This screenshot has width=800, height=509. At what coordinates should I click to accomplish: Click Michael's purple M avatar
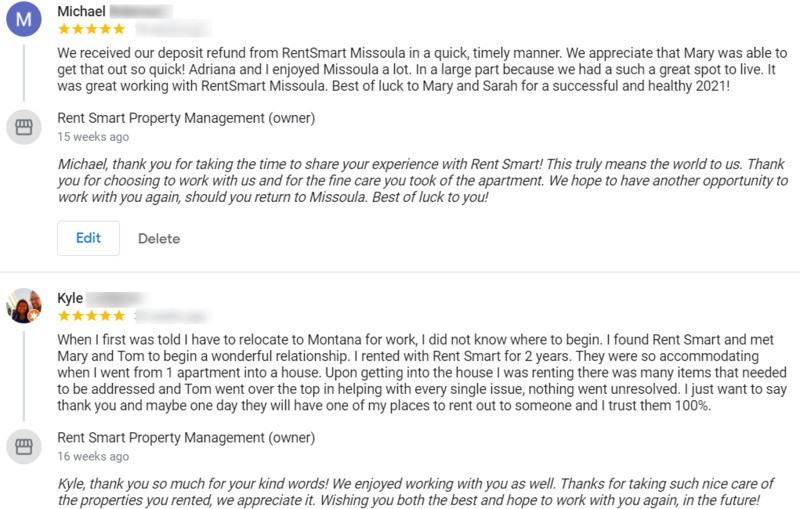24,20
